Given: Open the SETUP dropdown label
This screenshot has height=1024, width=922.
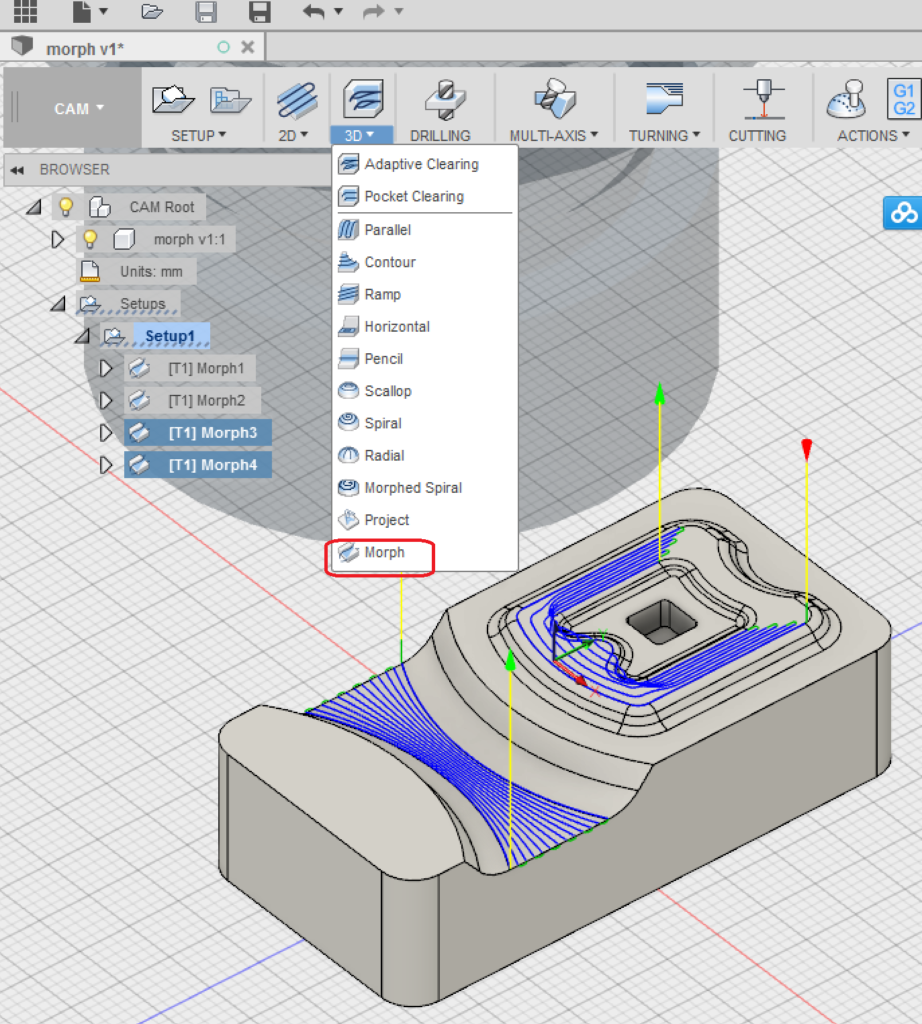Looking at the screenshot, I should [x=199, y=135].
